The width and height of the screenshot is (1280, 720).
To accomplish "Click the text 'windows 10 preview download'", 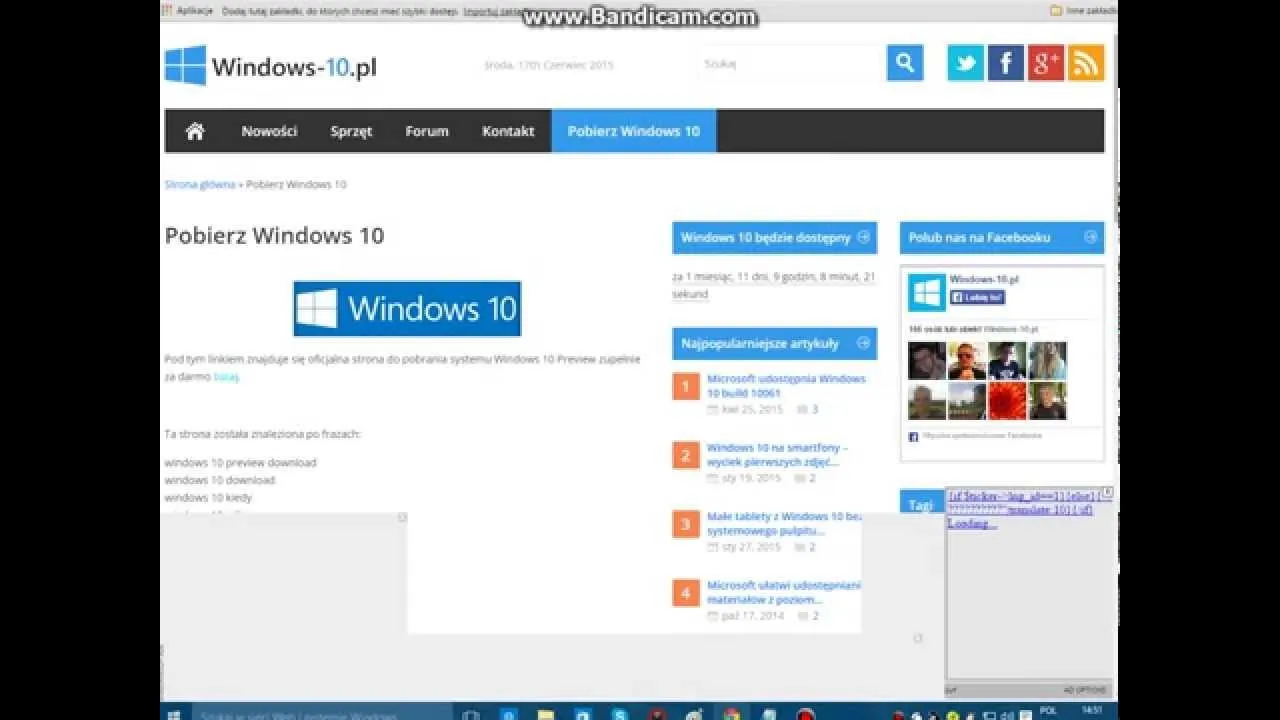I will [x=240, y=462].
